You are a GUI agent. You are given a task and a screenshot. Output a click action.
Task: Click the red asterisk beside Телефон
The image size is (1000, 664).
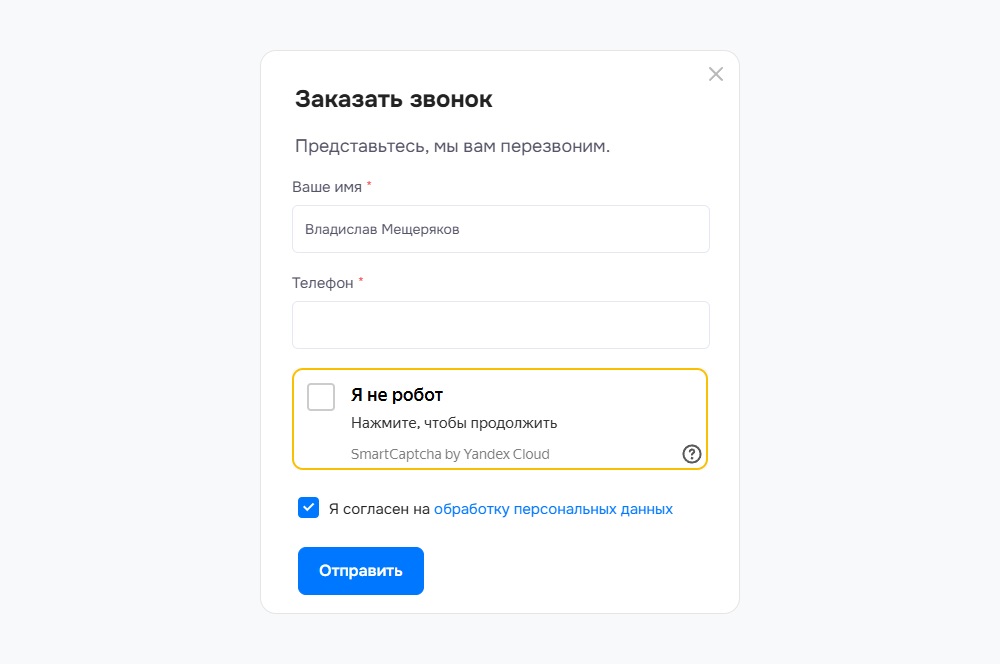360,279
